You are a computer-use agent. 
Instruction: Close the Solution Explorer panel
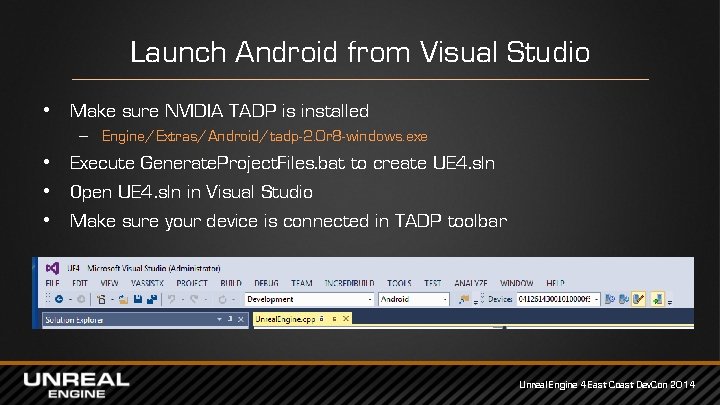pyautogui.click(x=241, y=319)
